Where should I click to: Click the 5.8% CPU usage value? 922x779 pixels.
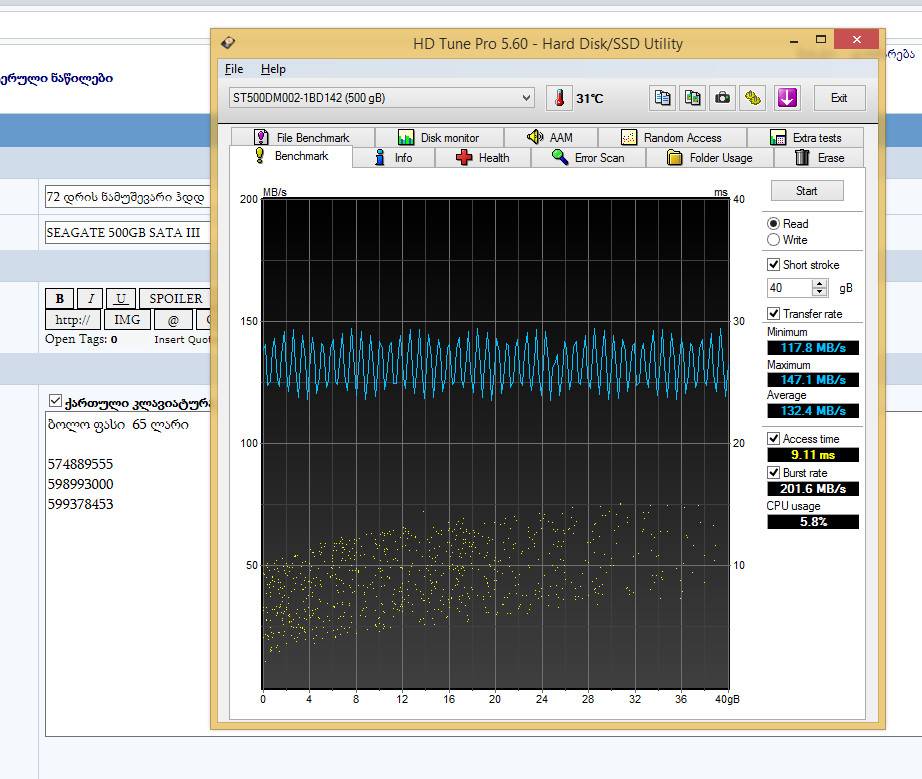(813, 521)
